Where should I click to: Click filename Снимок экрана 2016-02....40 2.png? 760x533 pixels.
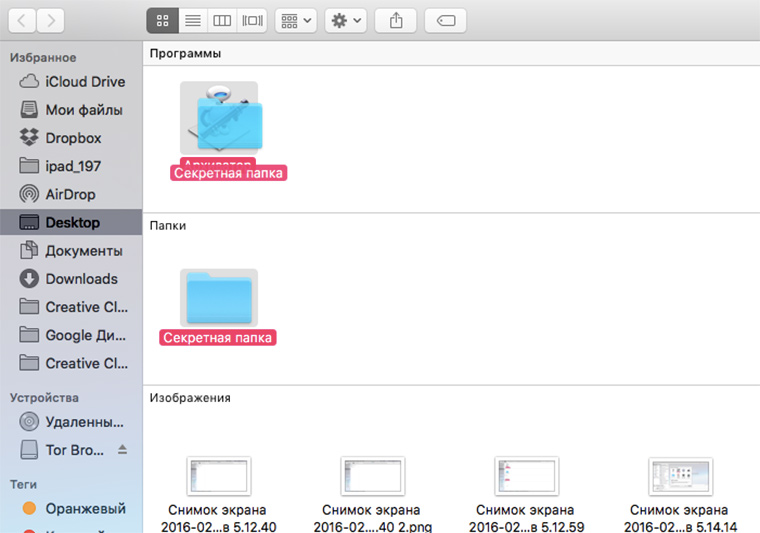click(372, 518)
